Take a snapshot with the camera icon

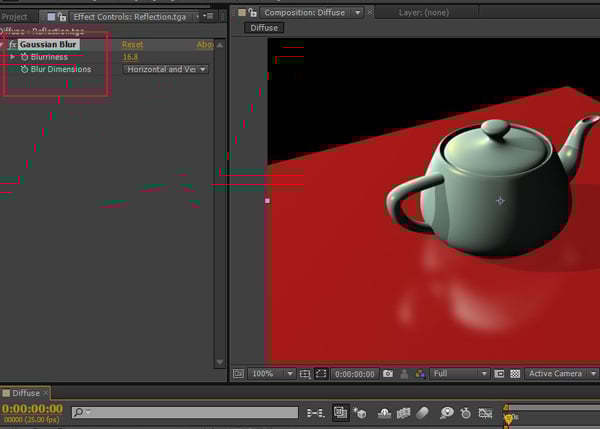click(388, 374)
